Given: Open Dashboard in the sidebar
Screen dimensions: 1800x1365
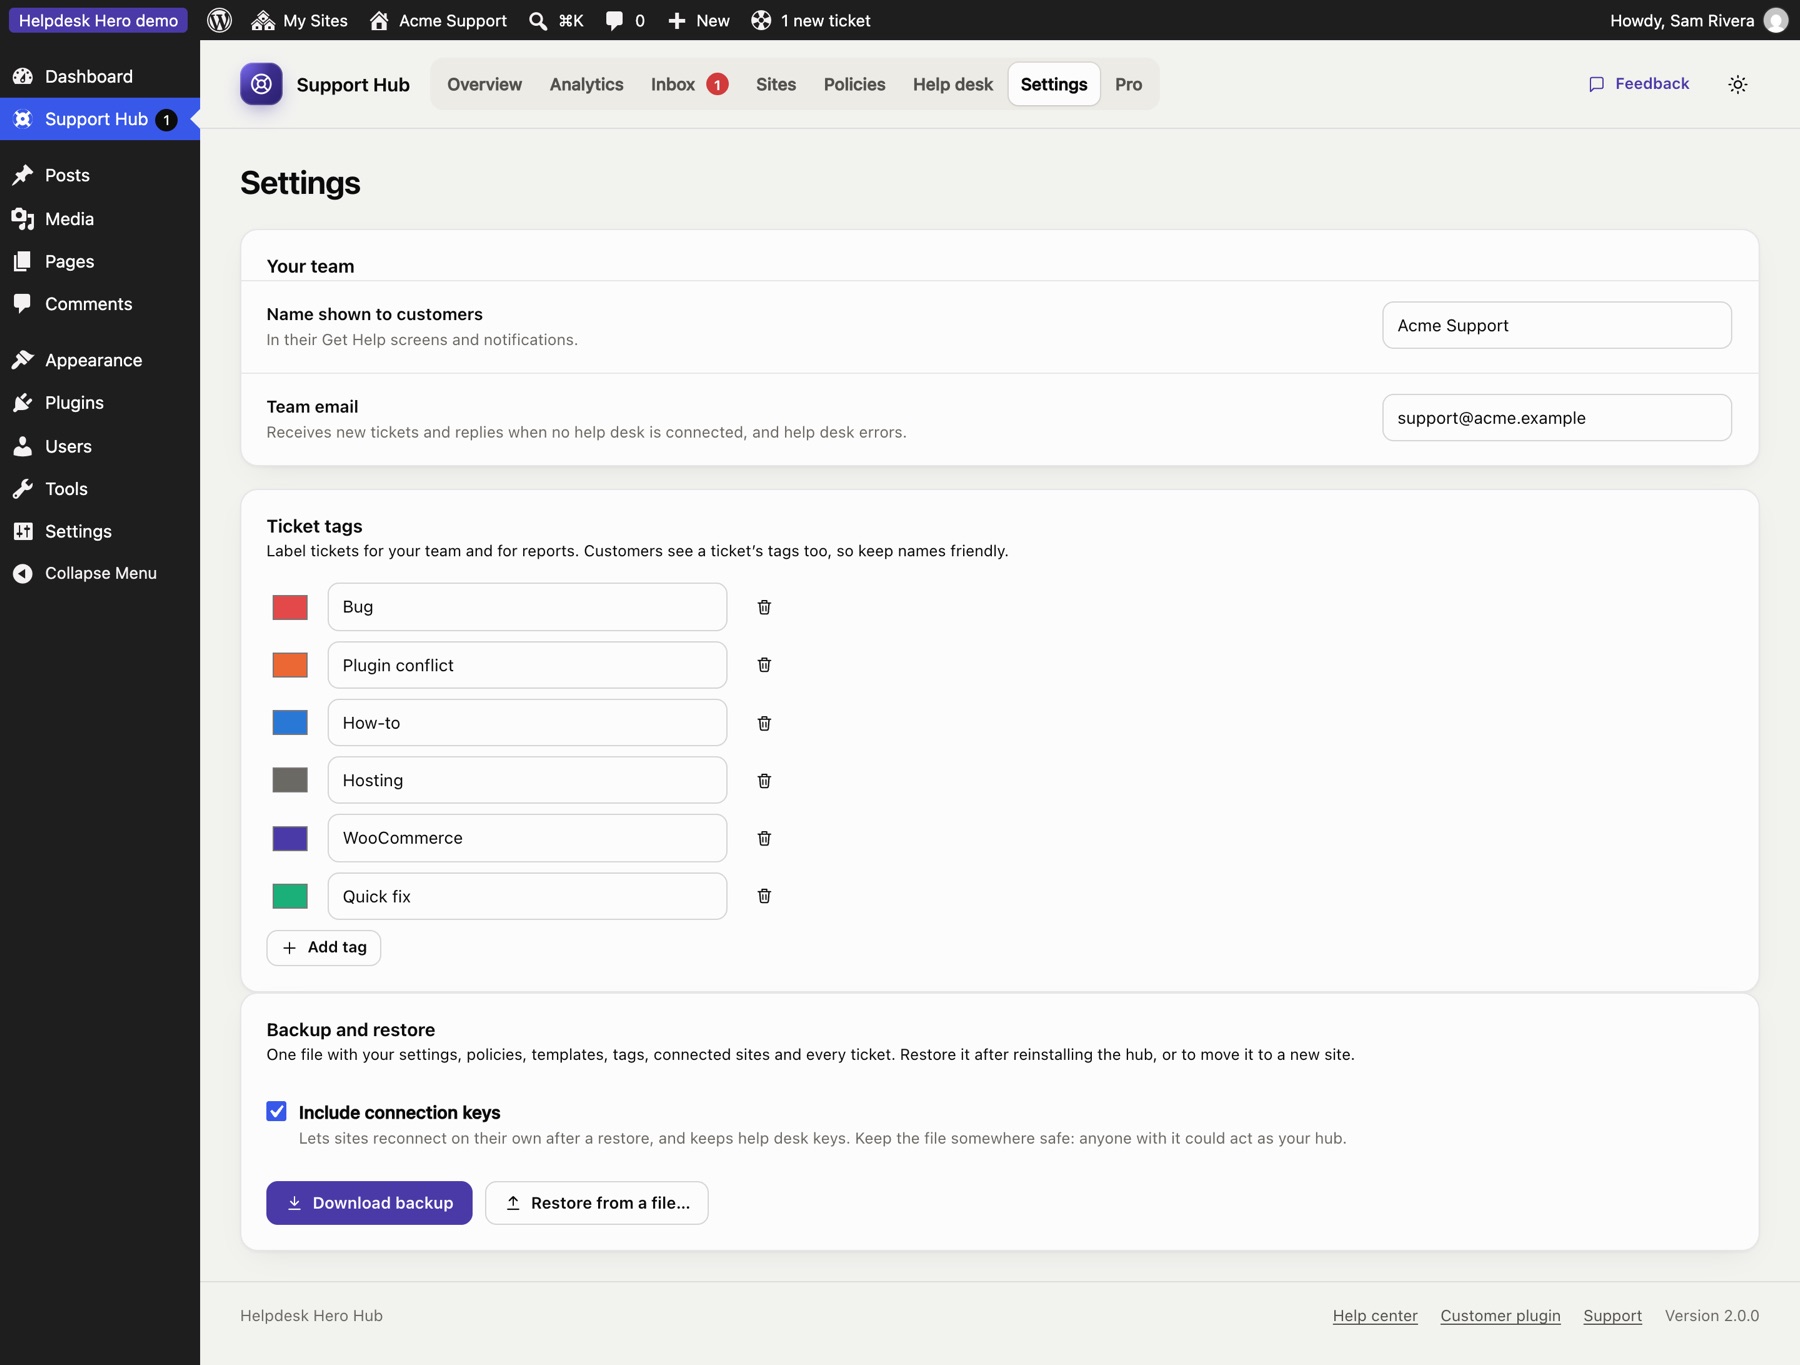Looking at the screenshot, I should 100,76.
